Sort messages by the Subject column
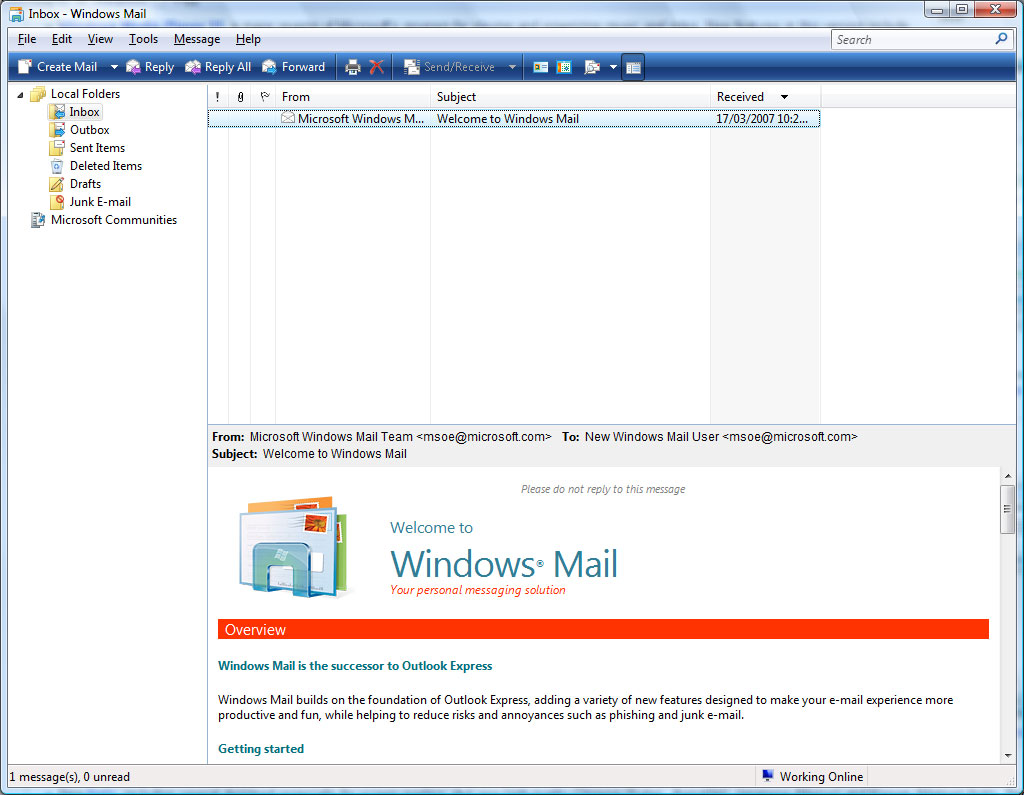 [571, 97]
